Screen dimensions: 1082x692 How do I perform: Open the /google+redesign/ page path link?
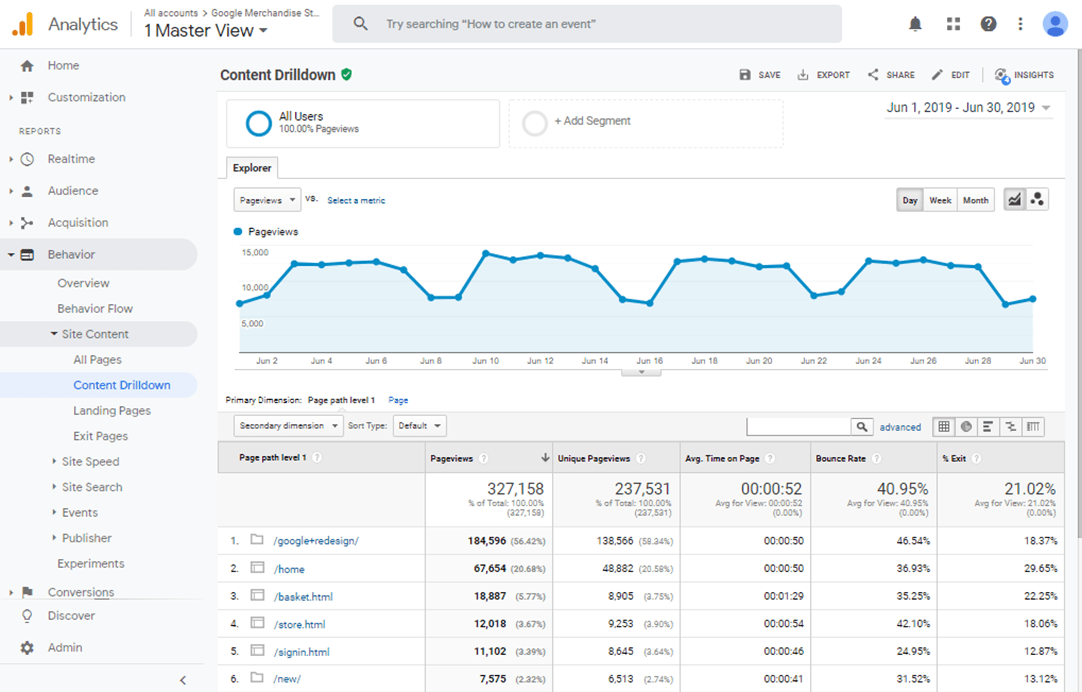[316, 541]
